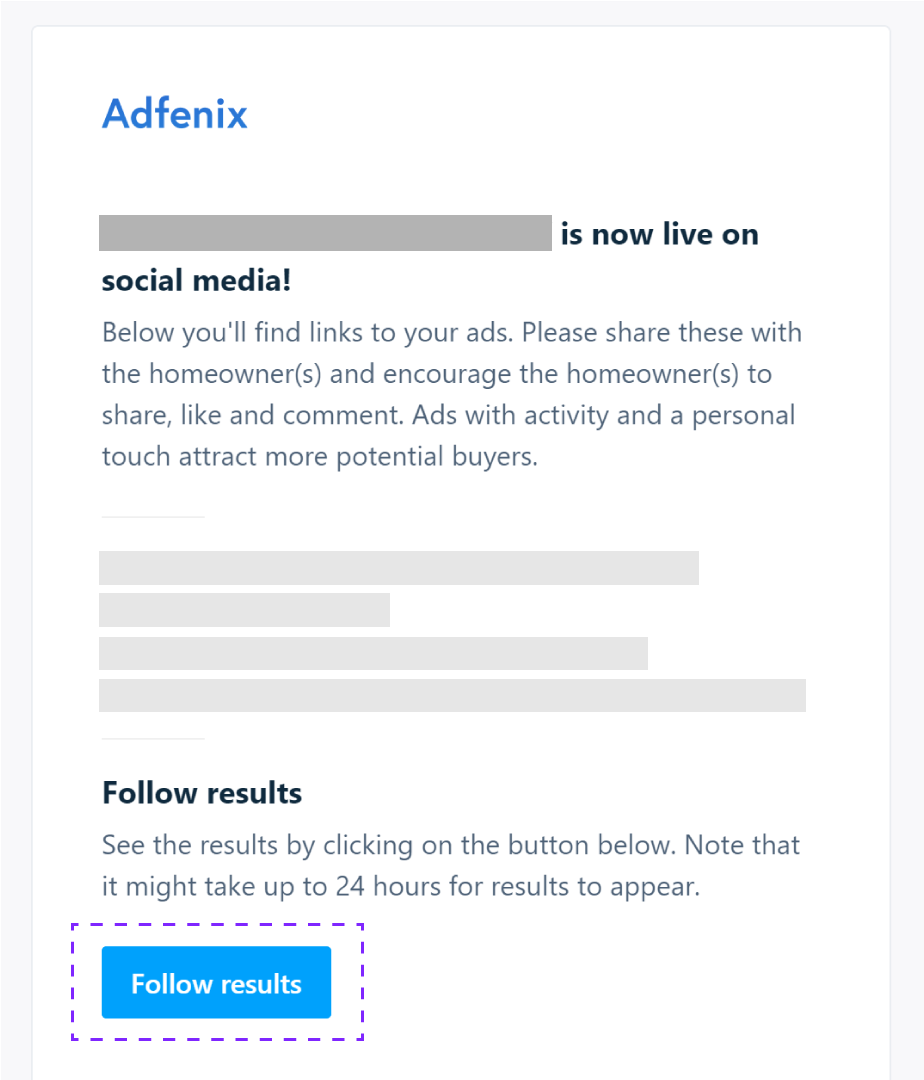The width and height of the screenshot is (924, 1080).
Task: Click the short divider above Follow results heading
Action: tap(153, 739)
